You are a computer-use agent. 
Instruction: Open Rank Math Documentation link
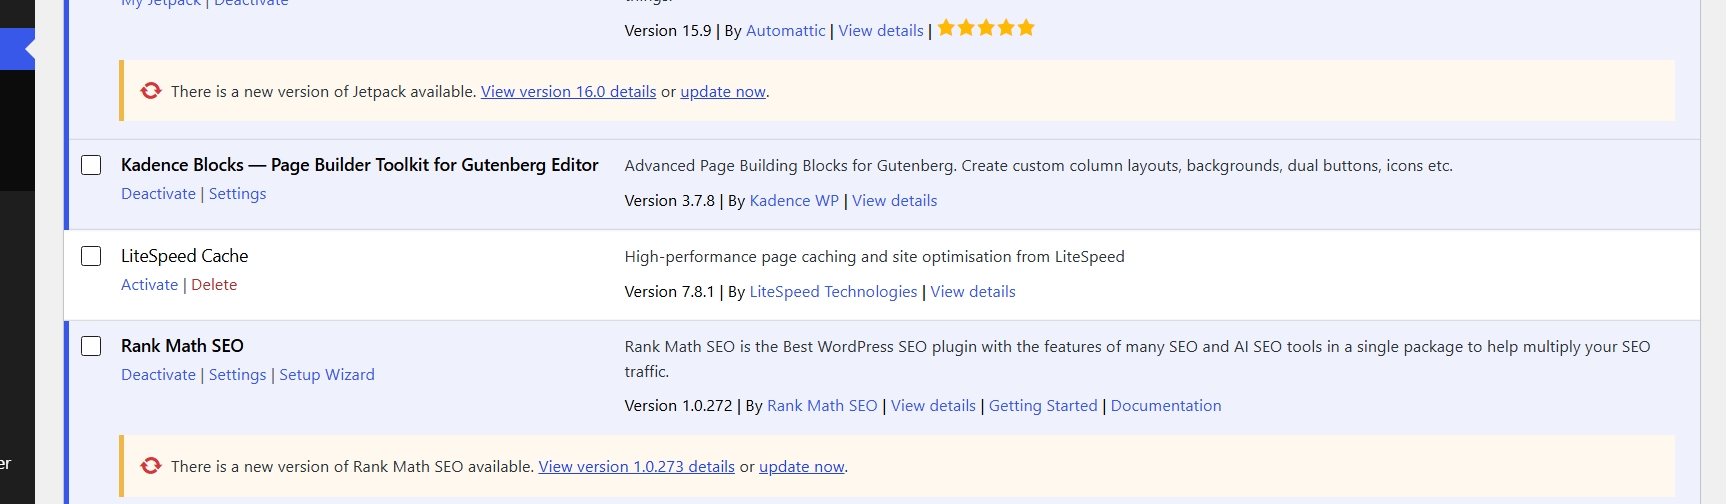(x=1166, y=406)
